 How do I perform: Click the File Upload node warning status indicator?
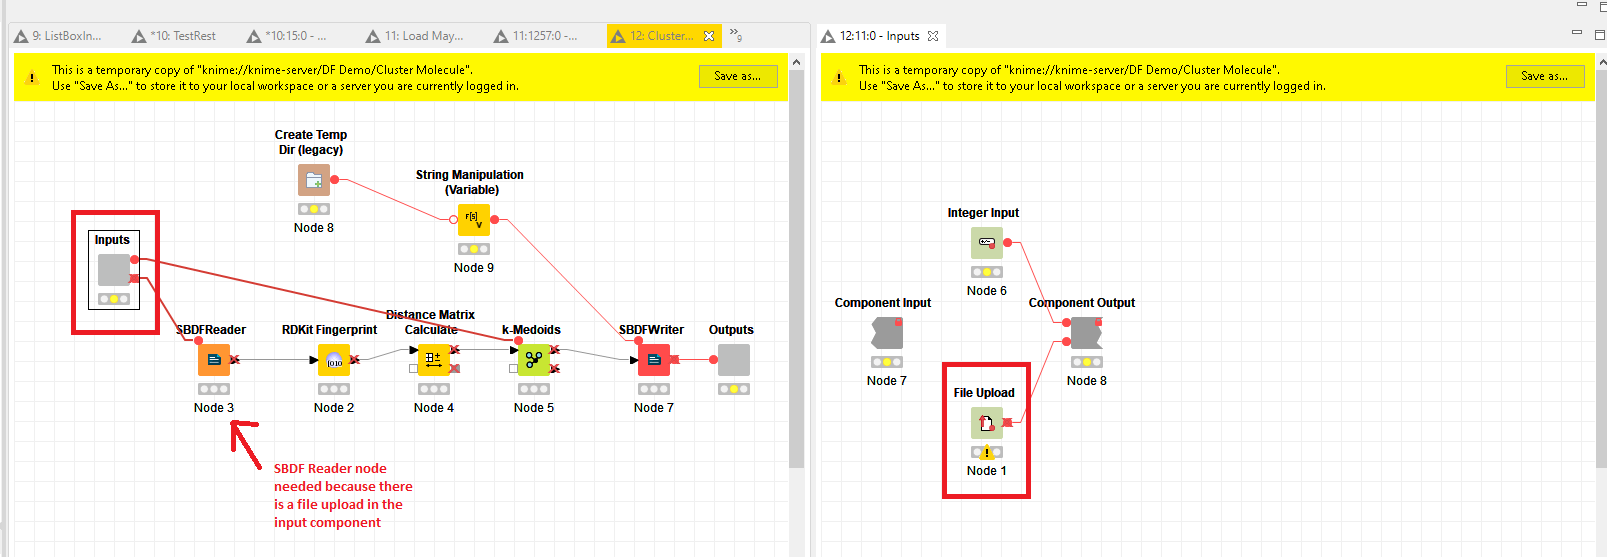click(x=987, y=452)
